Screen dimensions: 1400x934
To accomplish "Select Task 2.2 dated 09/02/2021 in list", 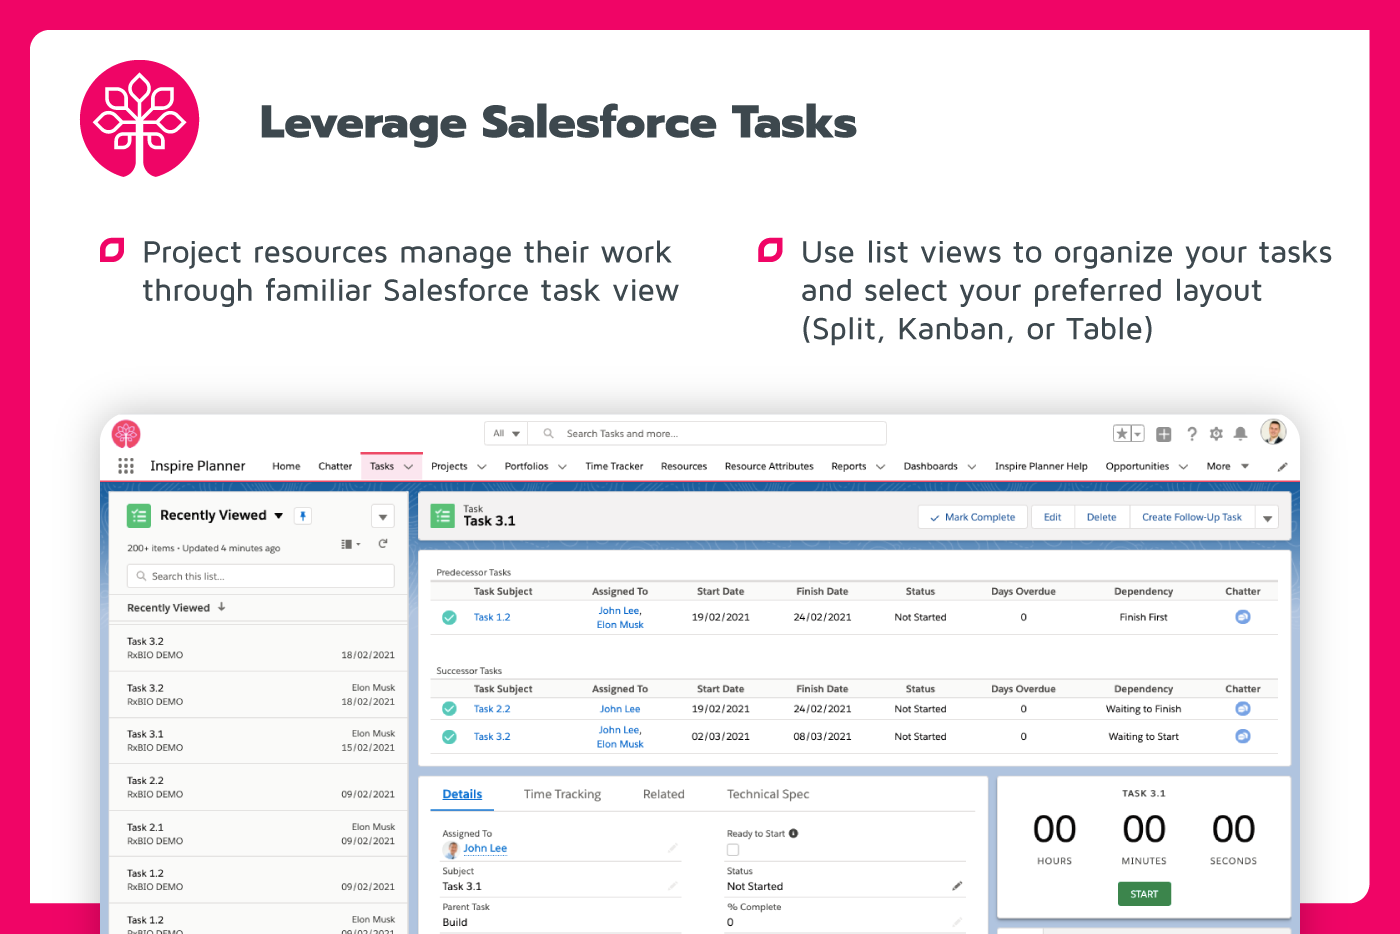I will coord(259,788).
